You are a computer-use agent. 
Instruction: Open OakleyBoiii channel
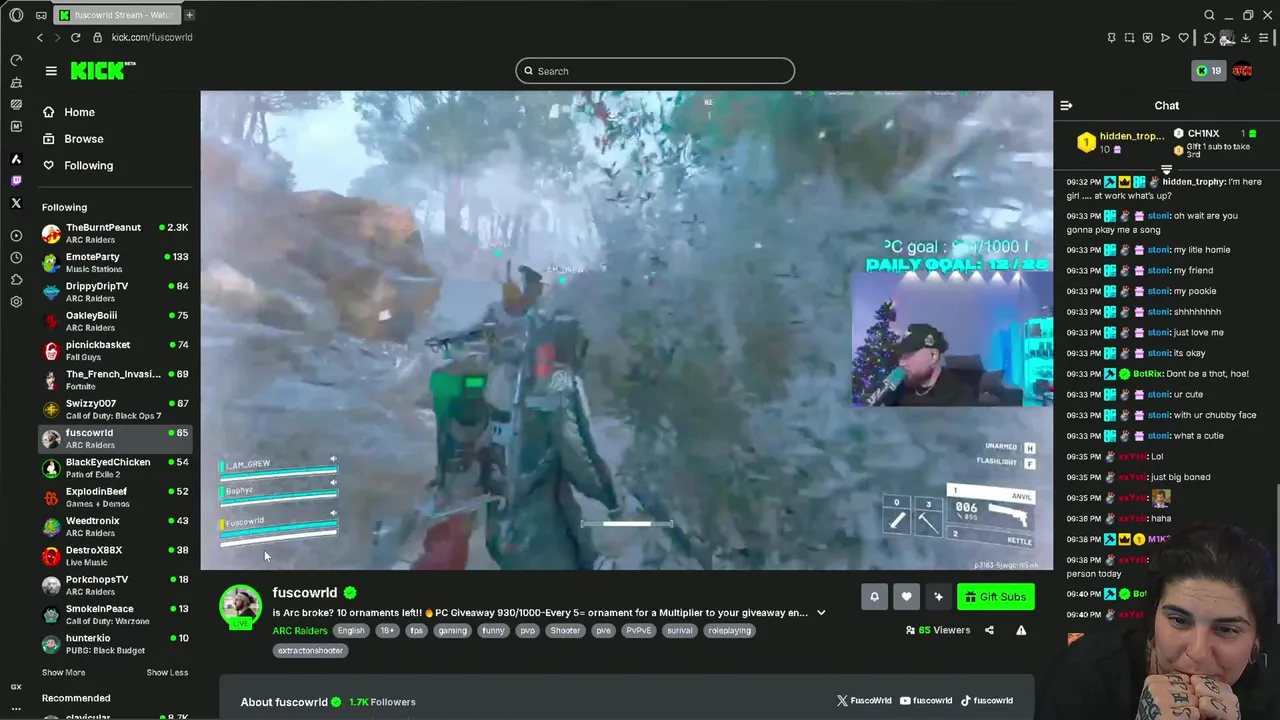[x=115, y=321]
